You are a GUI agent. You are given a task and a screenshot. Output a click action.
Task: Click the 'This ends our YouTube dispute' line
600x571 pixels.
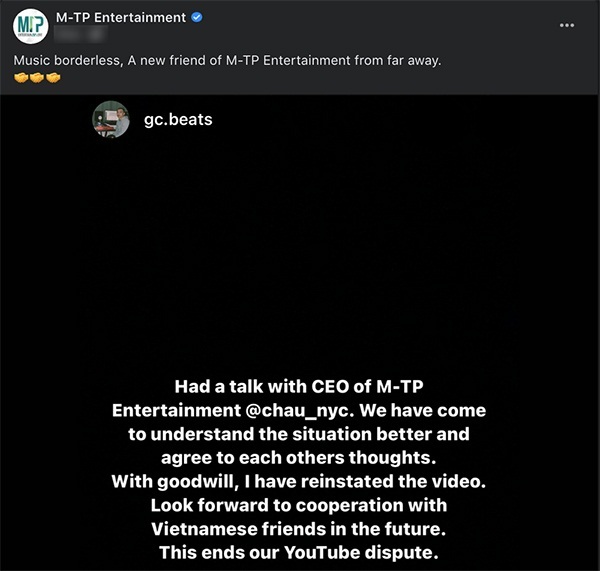299,553
